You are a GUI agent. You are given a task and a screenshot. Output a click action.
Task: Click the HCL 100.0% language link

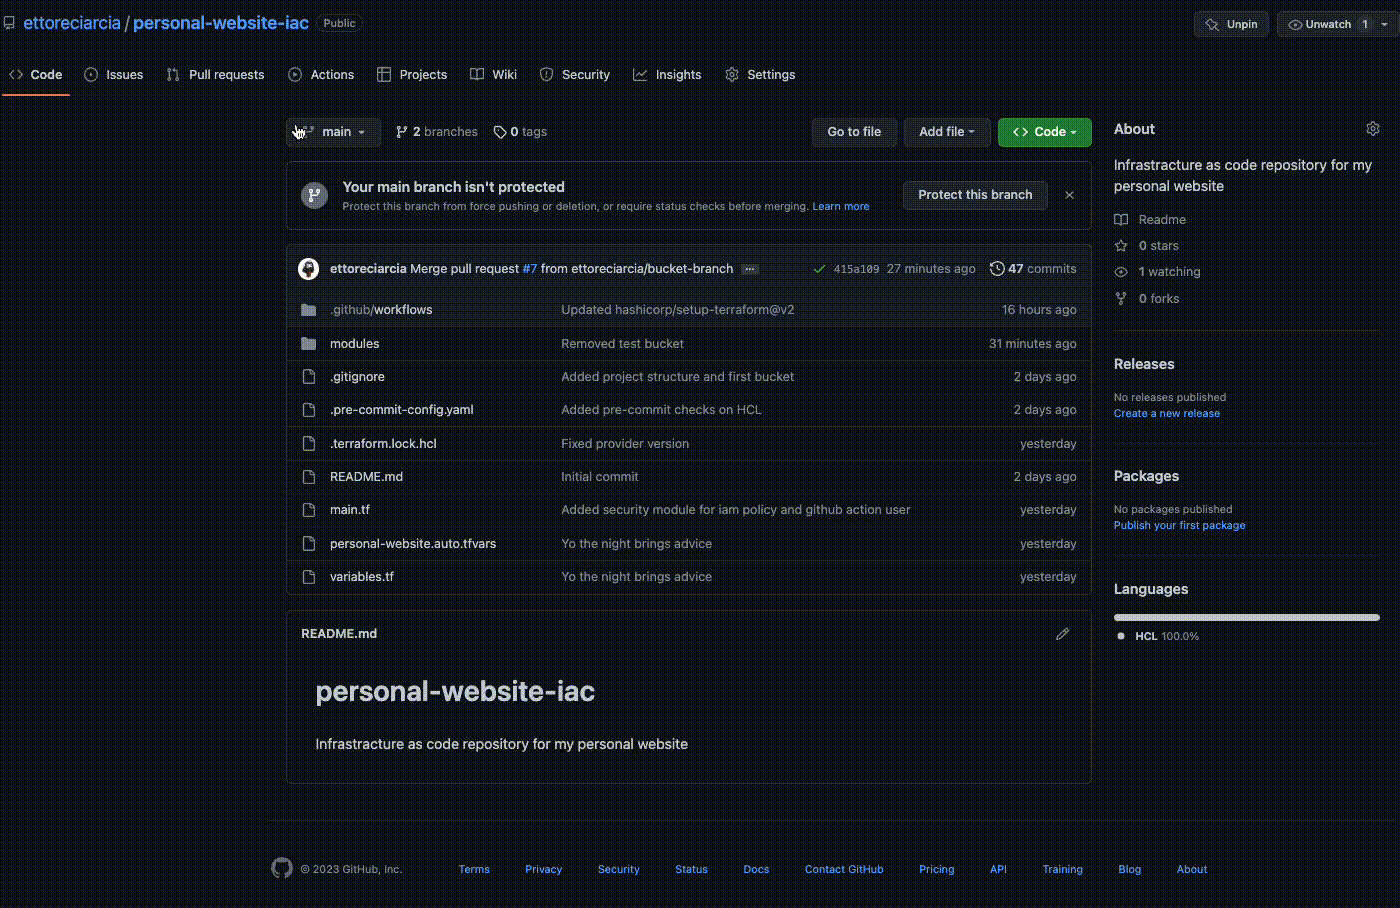(1158, 637)
